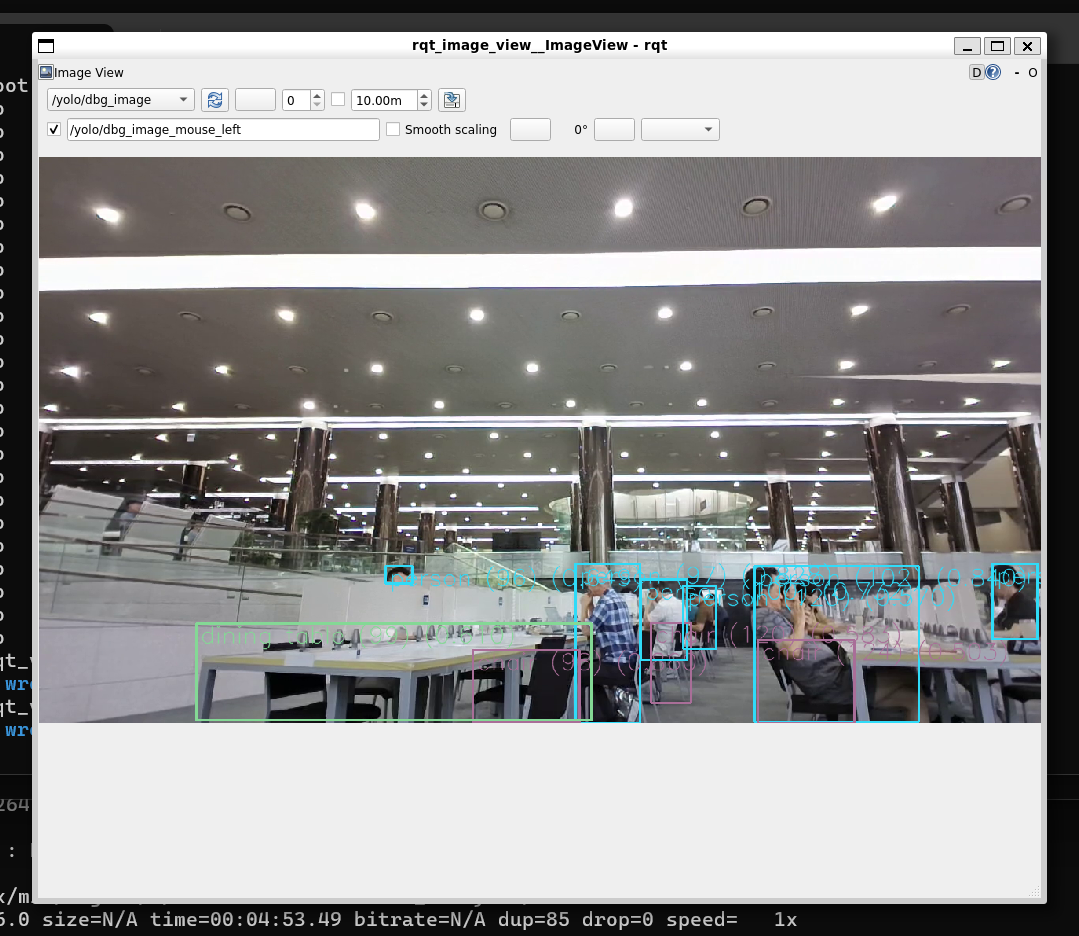Screen dimensions: 1079x936
Task: Click the window menu icon in title bar
Action: 46,45
